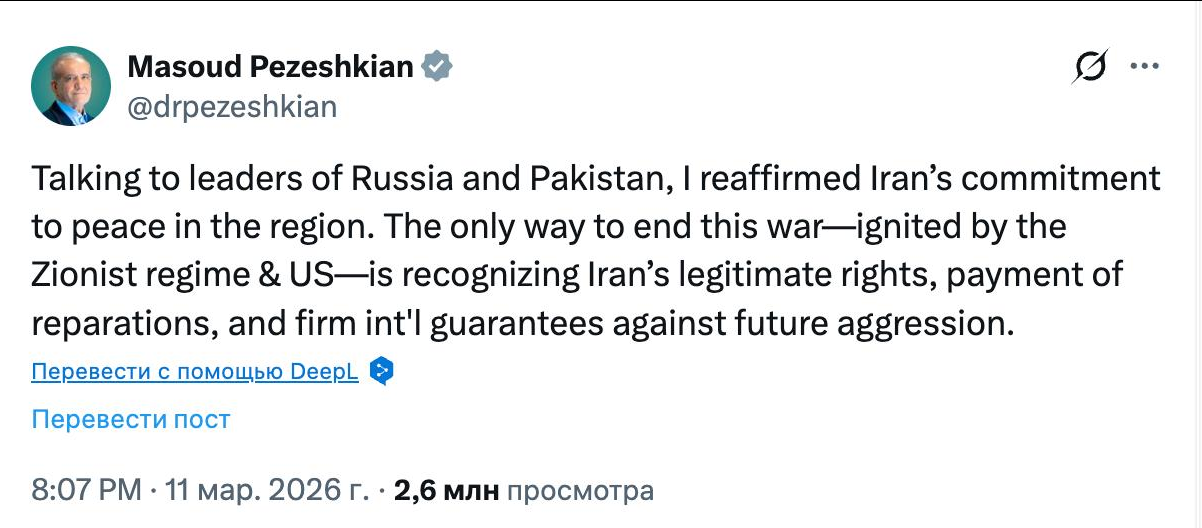Click the "Перевести пост" translate link
The width and height of the screenshot is (1202, 528).
pos(131,419)
